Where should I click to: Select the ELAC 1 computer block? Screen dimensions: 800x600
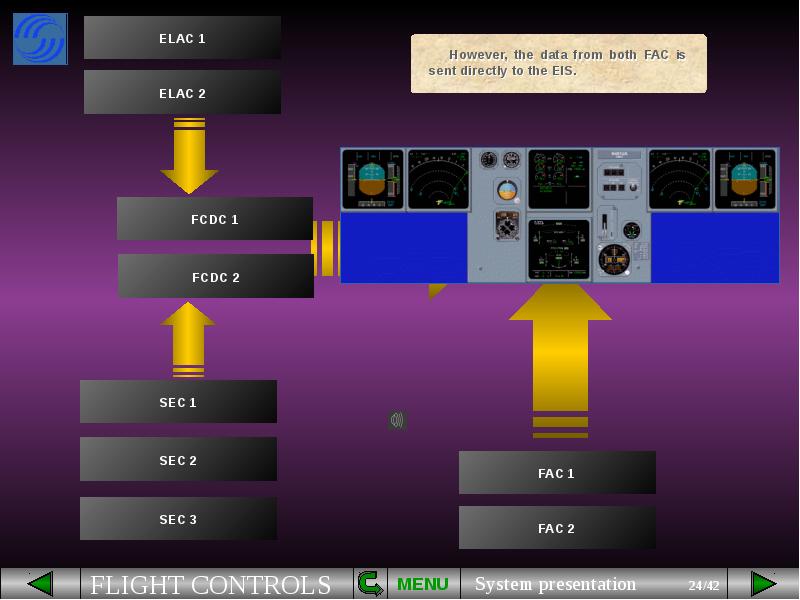[182, 38]
